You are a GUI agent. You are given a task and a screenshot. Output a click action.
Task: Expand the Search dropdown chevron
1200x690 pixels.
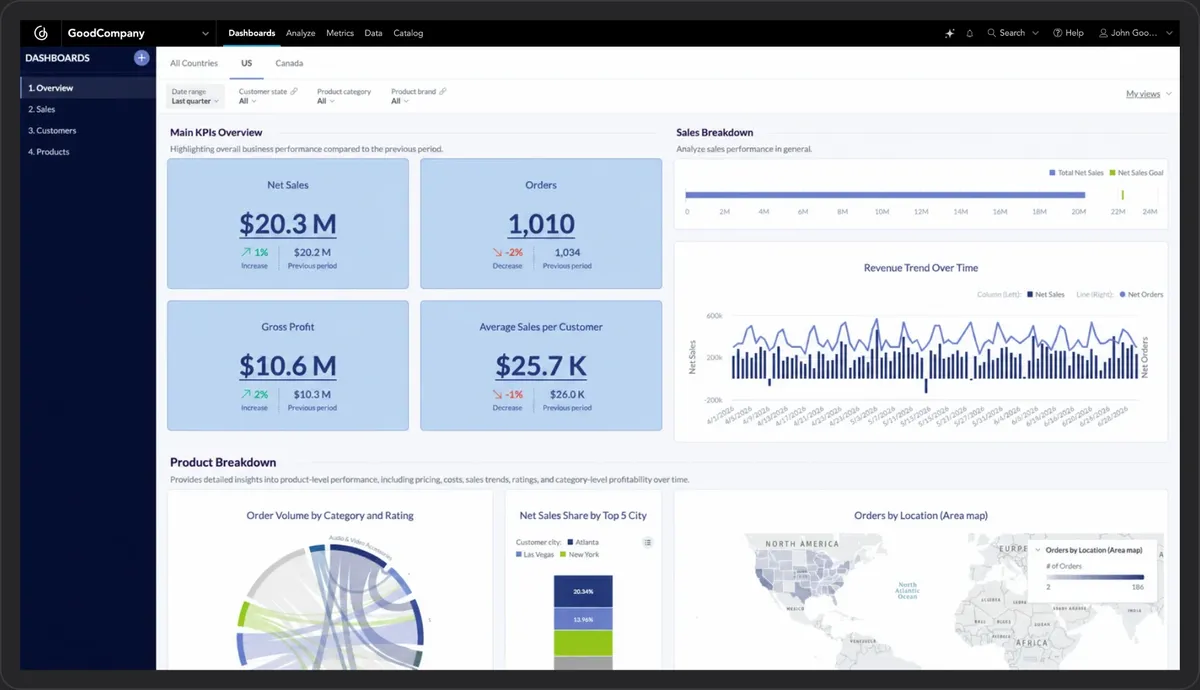[1035, 33]
